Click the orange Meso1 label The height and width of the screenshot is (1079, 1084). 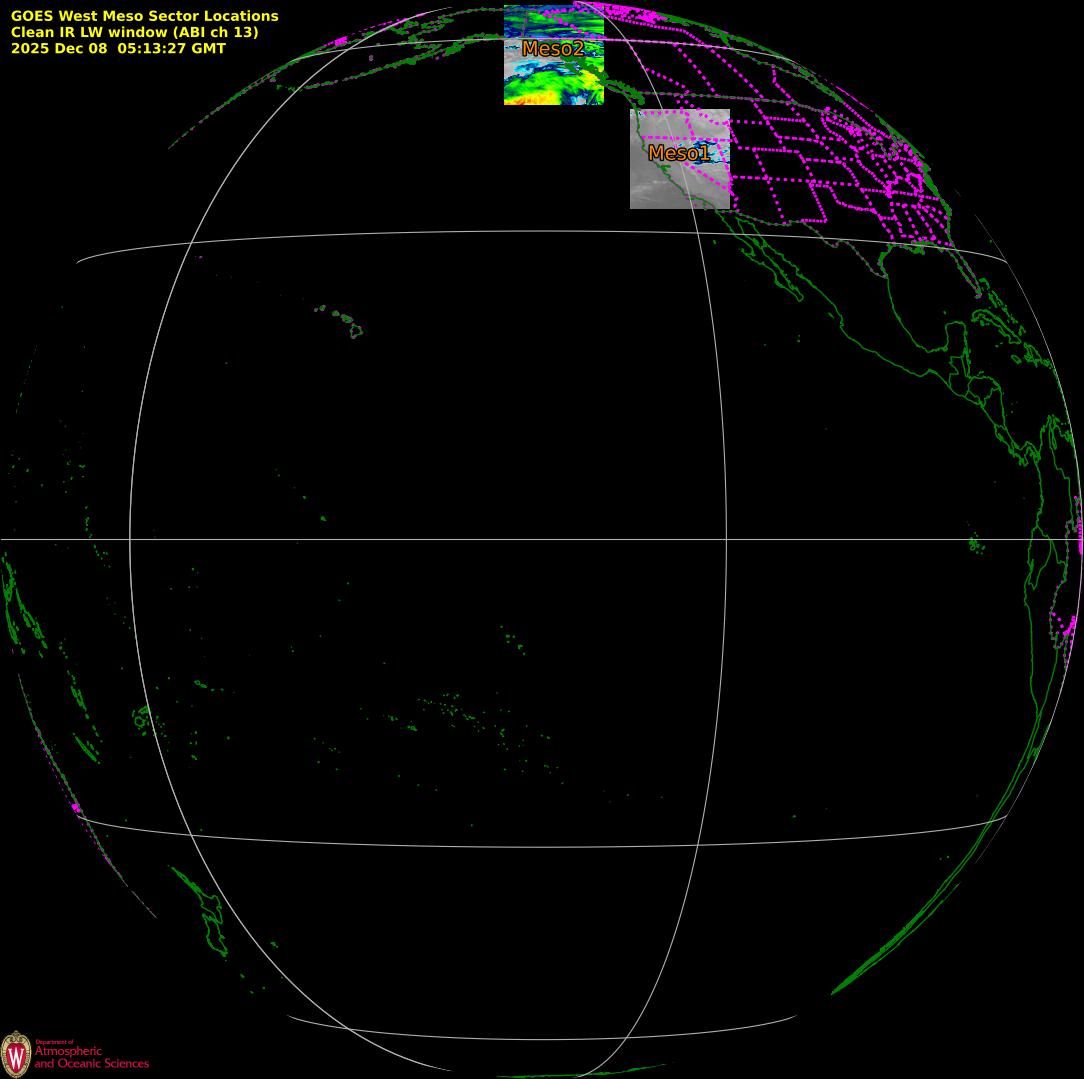pos(679,153)
